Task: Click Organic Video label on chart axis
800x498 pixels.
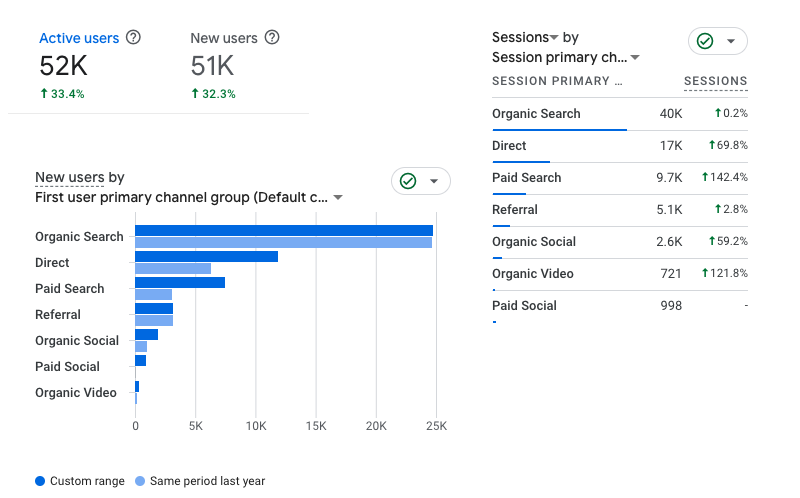Action: click(76, 393)
